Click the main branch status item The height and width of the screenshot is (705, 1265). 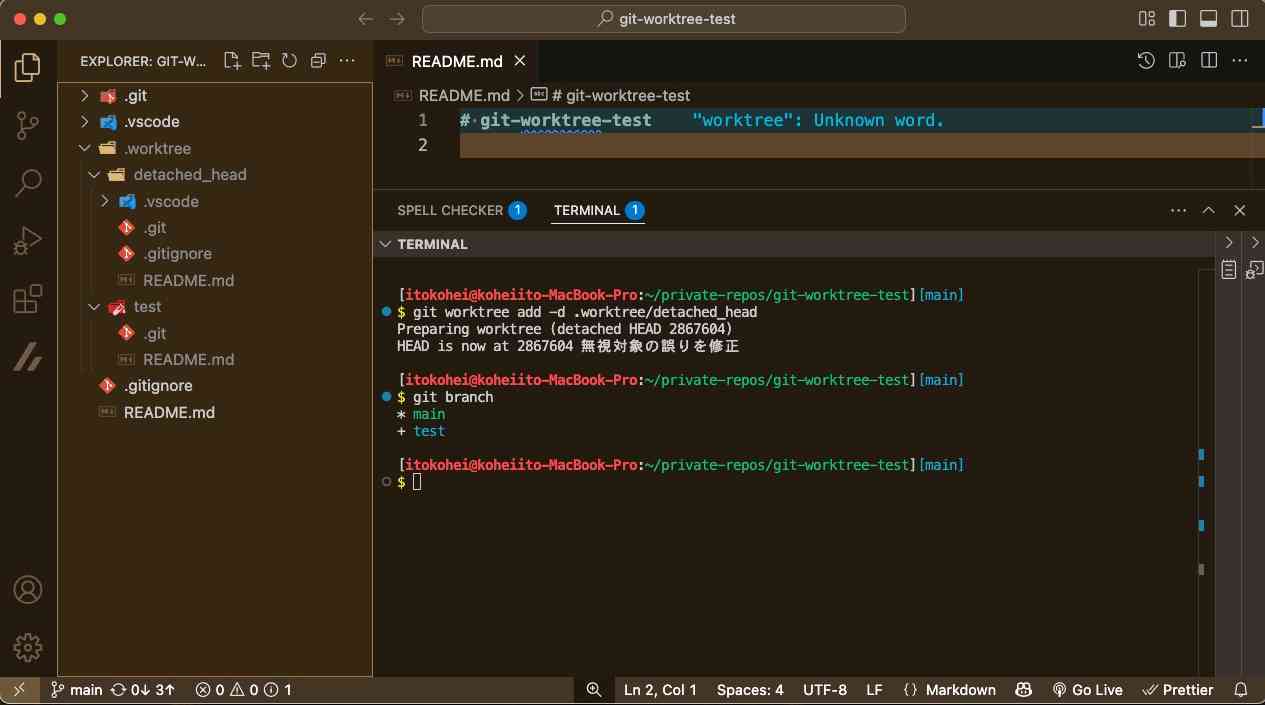click(x=77, y=690)
